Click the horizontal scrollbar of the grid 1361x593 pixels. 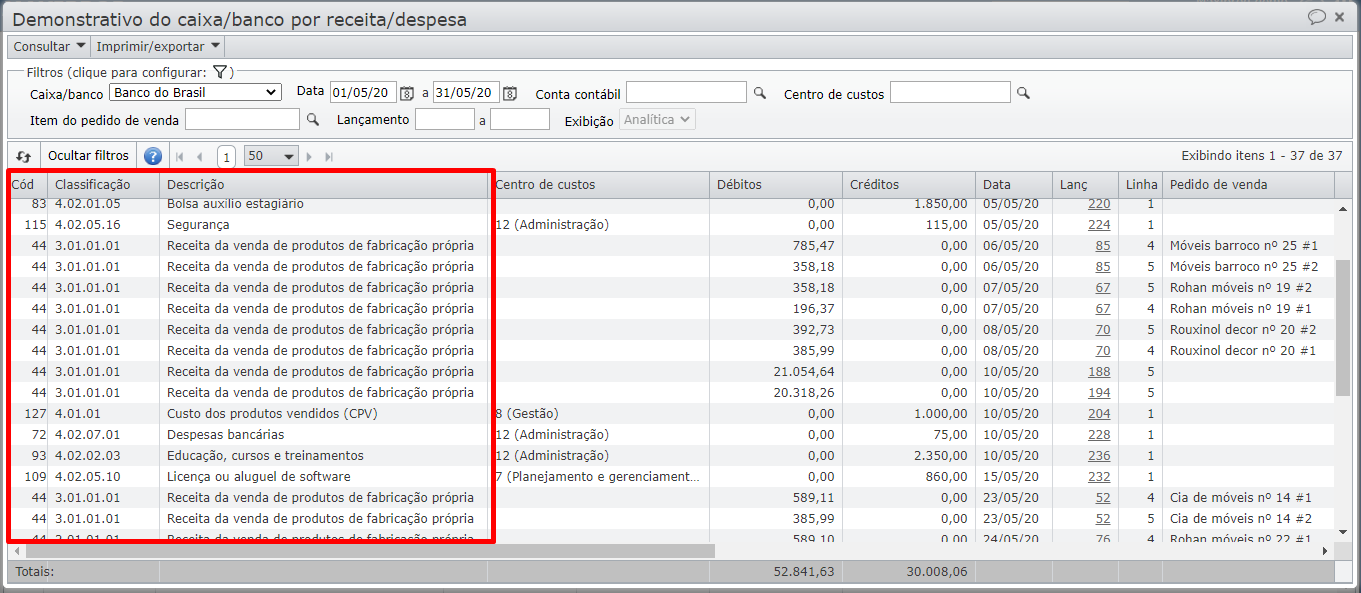pos(370,551)
